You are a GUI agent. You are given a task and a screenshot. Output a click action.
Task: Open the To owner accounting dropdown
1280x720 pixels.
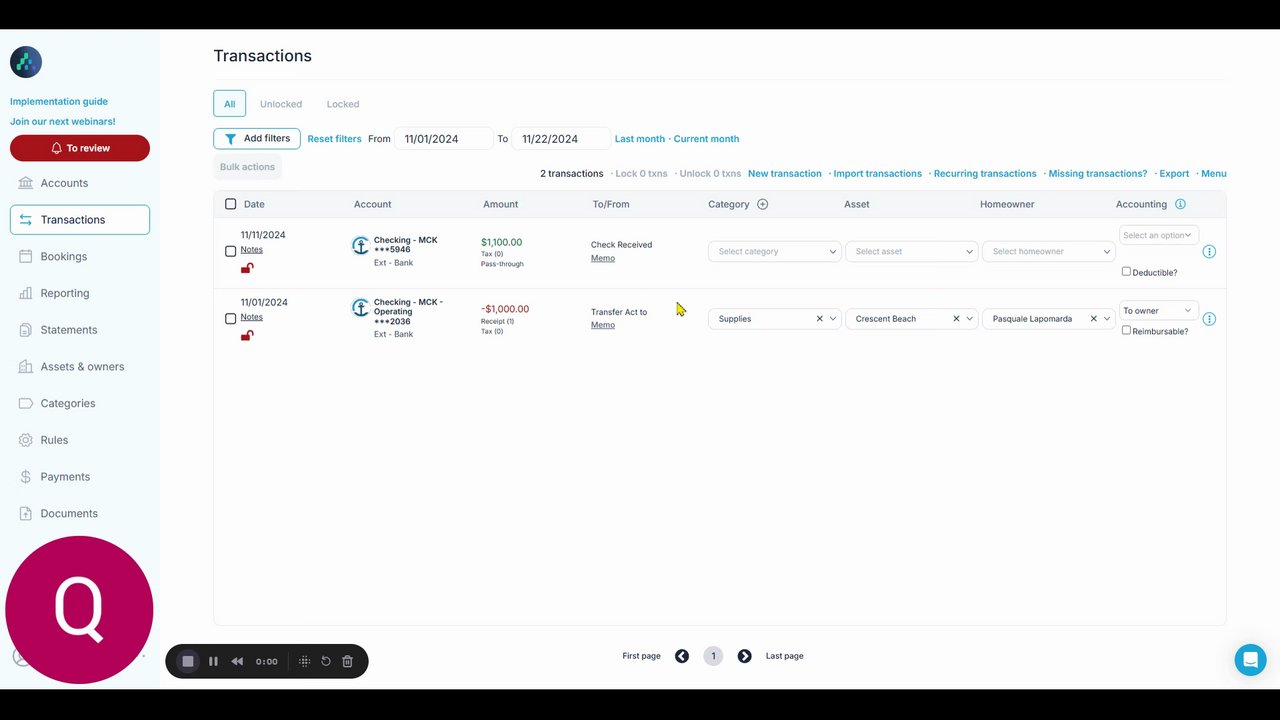pyautogui.click(x=1158, y=310)
